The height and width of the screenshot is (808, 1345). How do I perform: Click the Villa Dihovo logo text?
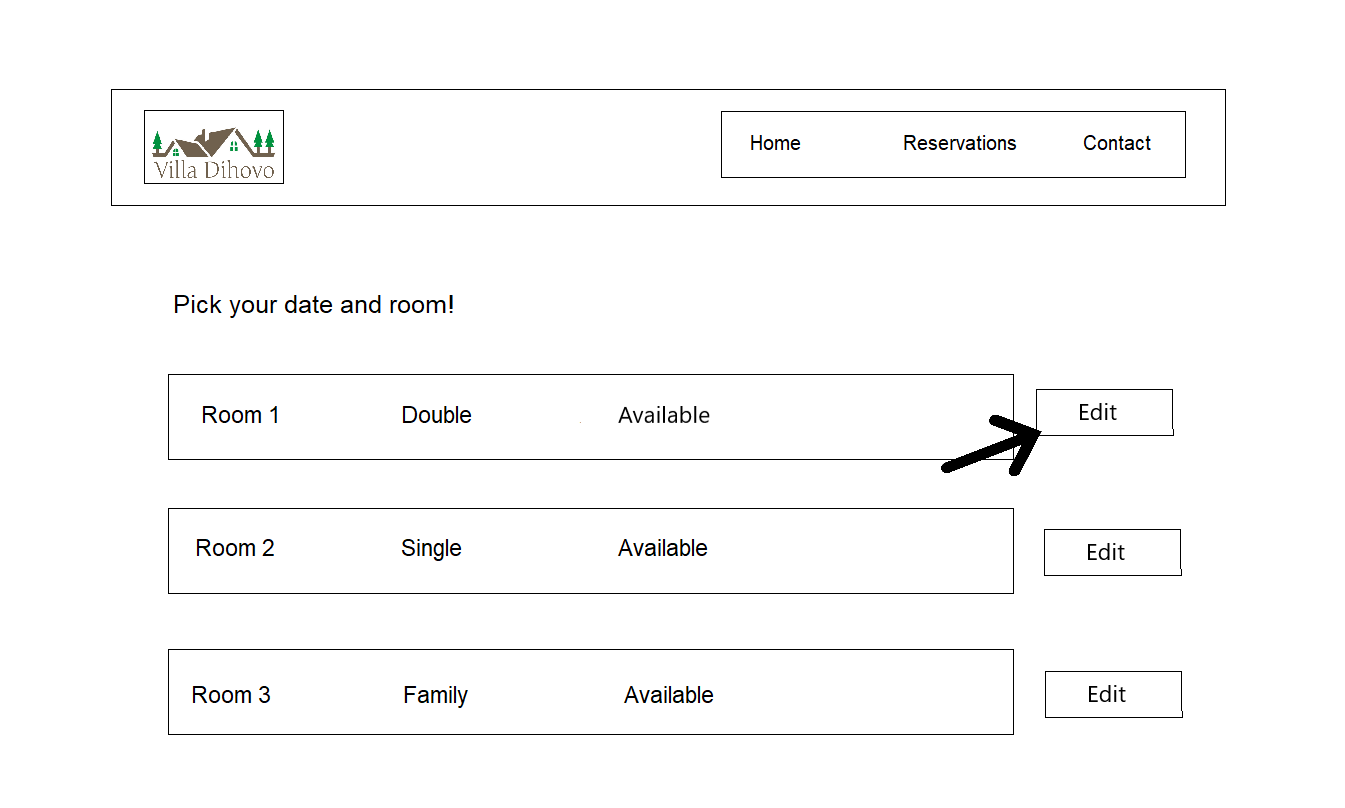click(214, 170)
